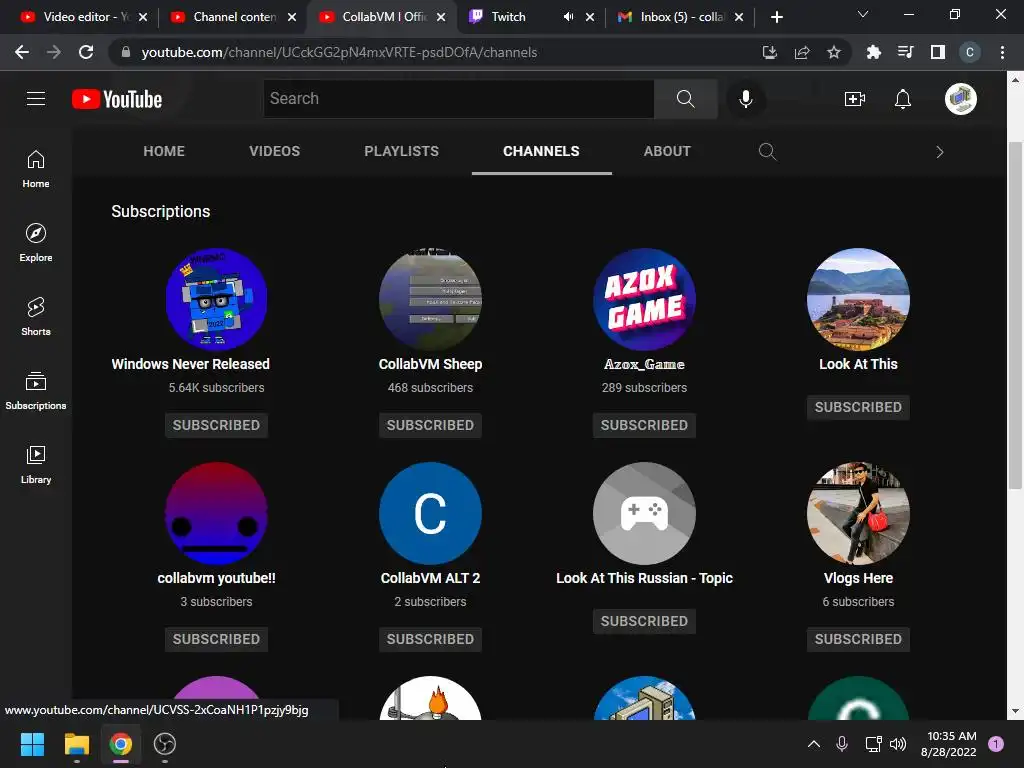Image resolution: width=1024 pixels, height=768 pixels.
Task: Open Chrome extensions puzzle icon
Action: 874,52
